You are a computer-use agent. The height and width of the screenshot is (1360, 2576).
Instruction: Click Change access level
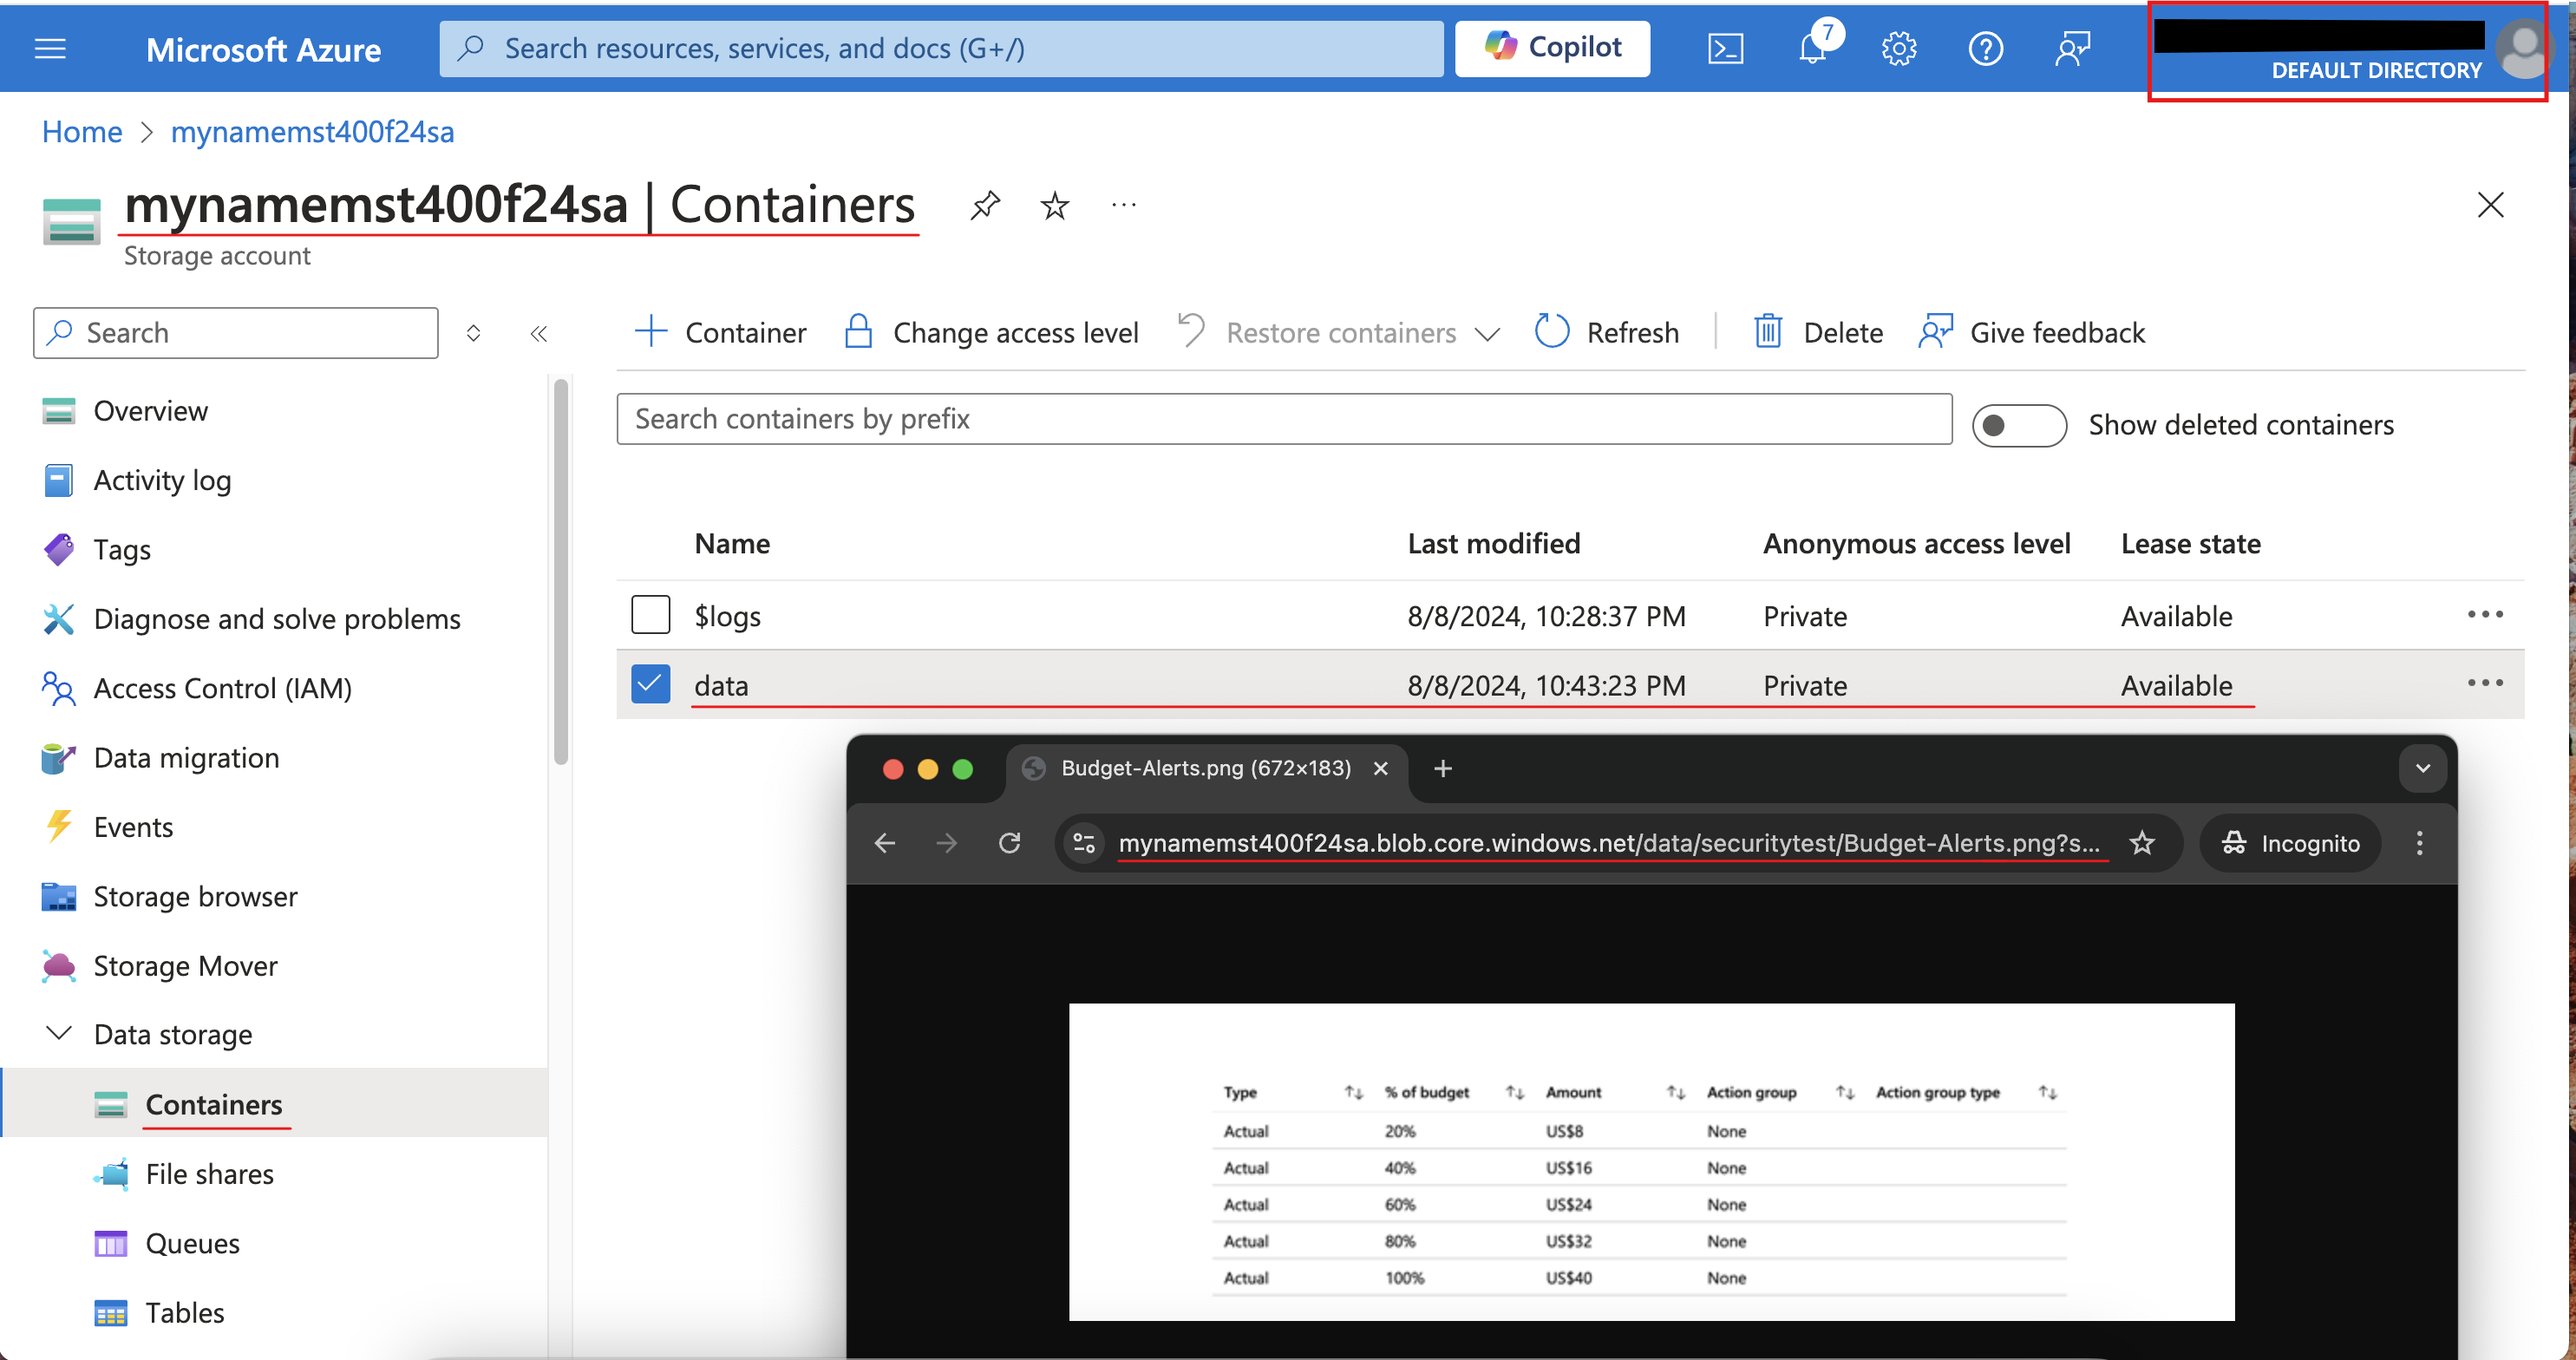pos(991,332)
